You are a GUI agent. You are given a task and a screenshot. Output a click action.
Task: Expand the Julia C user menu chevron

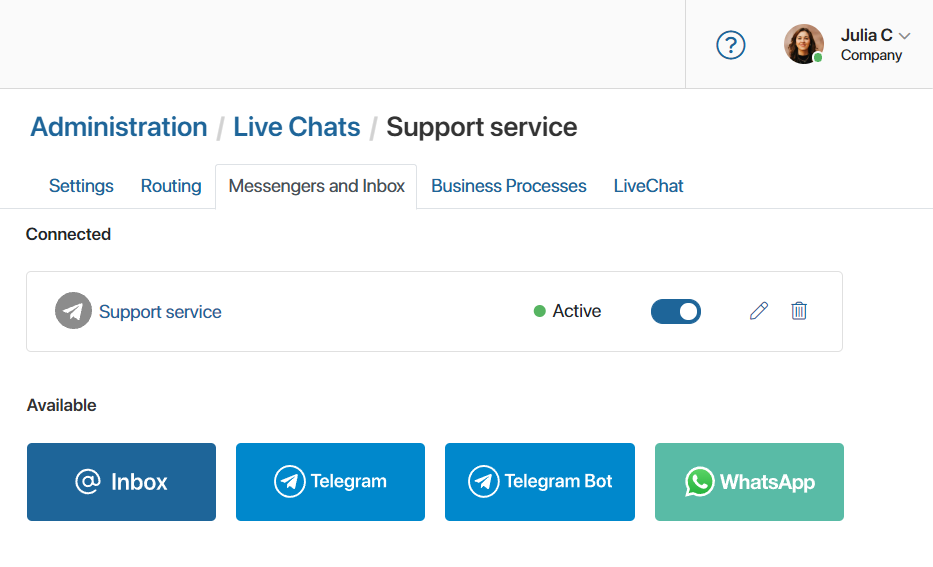click(904, 36)
